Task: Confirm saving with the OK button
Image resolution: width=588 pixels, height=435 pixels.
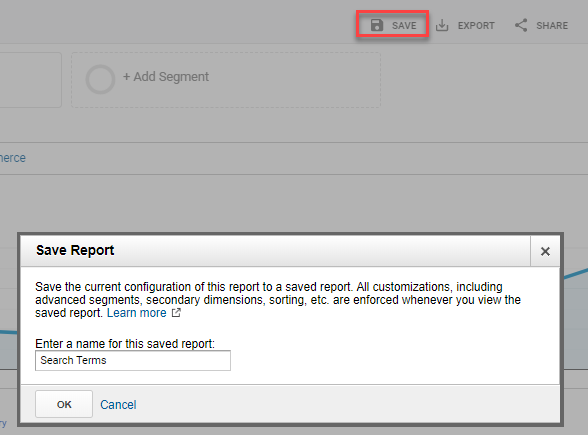Action: [64, 404]
